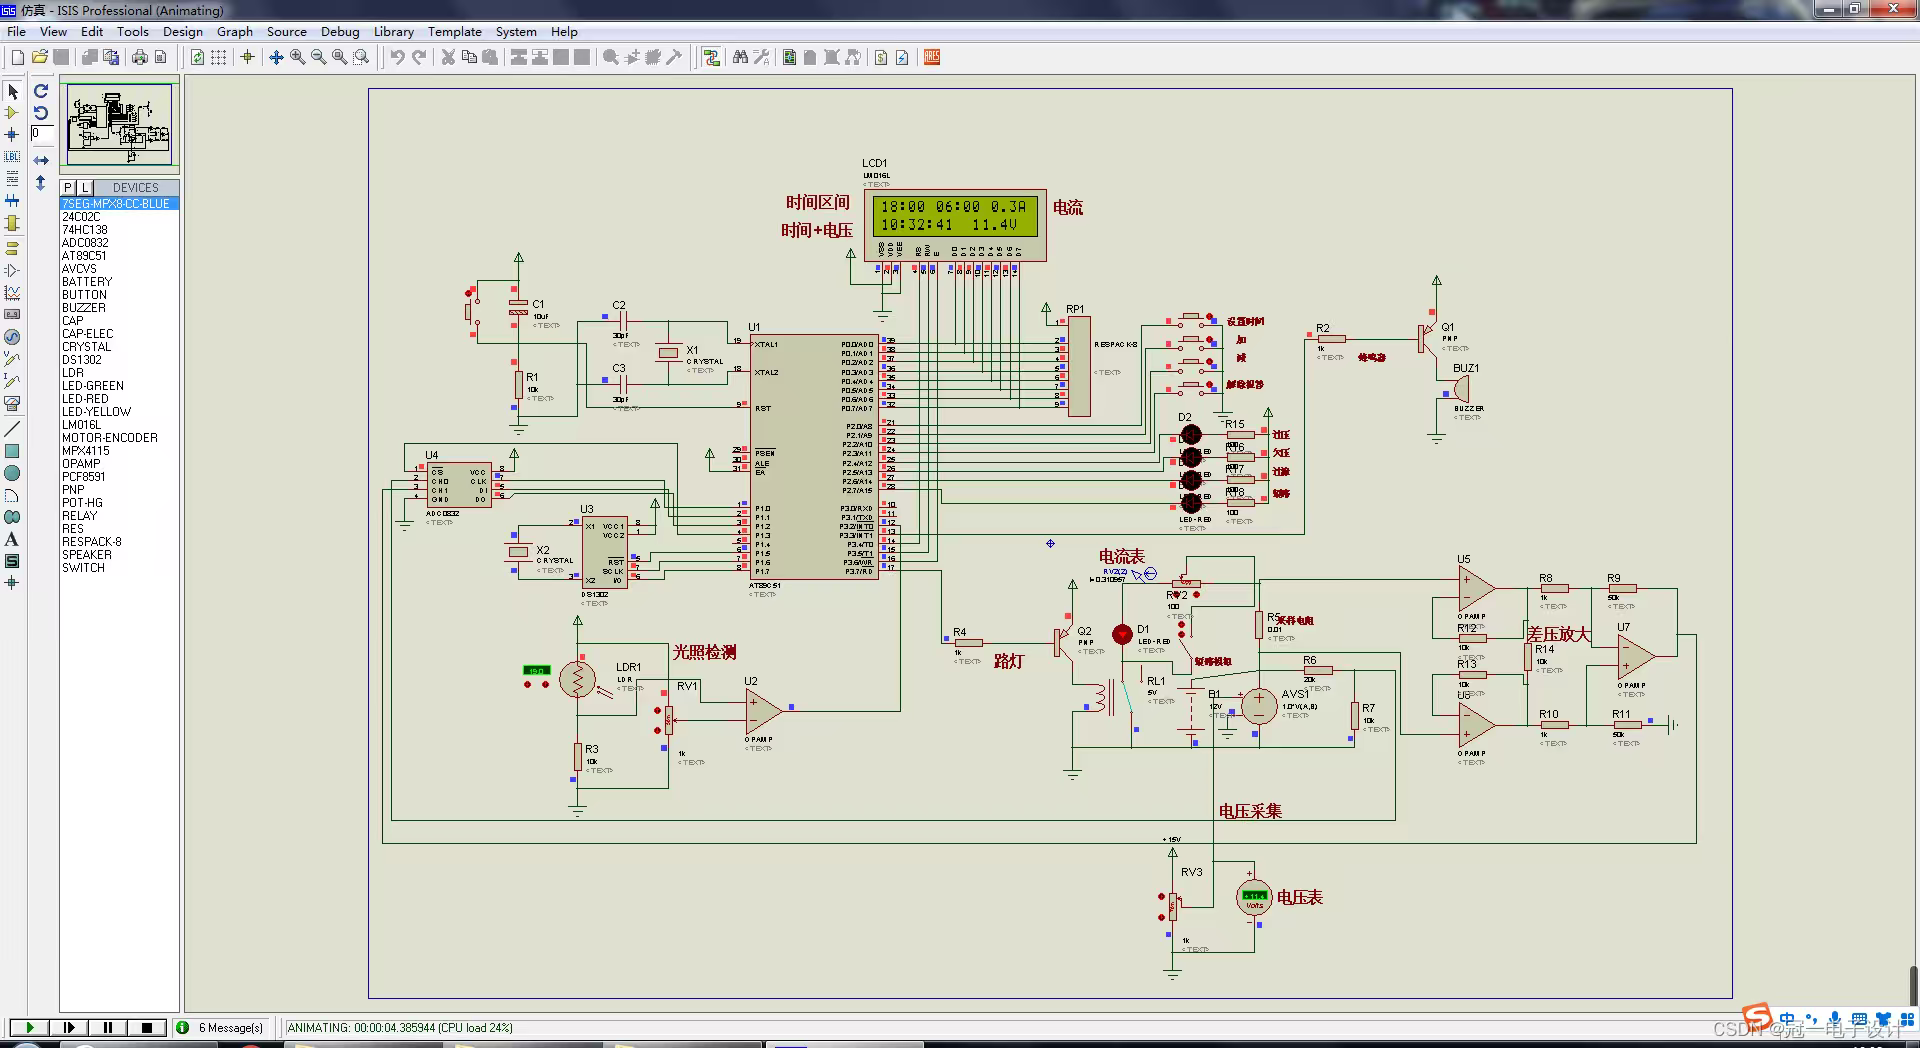Click the Zoom In toolbar icon
Image resolution: width=1920 pixels, height=1048 pixels.
pyautogui.click(x=297, y=57)
